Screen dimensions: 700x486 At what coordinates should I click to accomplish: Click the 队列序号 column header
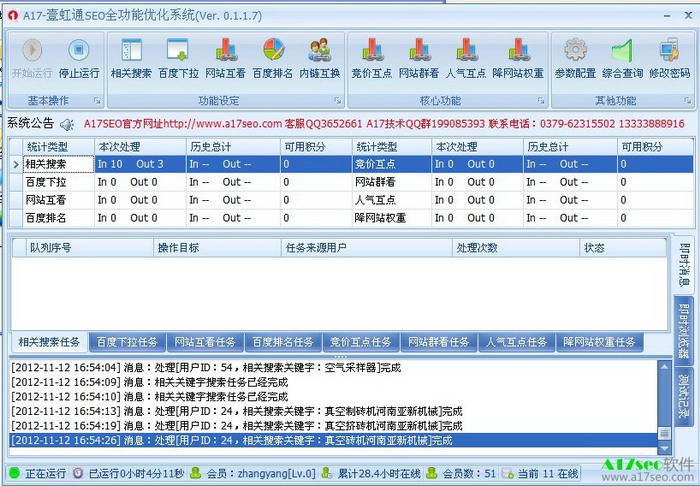pyautogui.click(x=89, y=248)
